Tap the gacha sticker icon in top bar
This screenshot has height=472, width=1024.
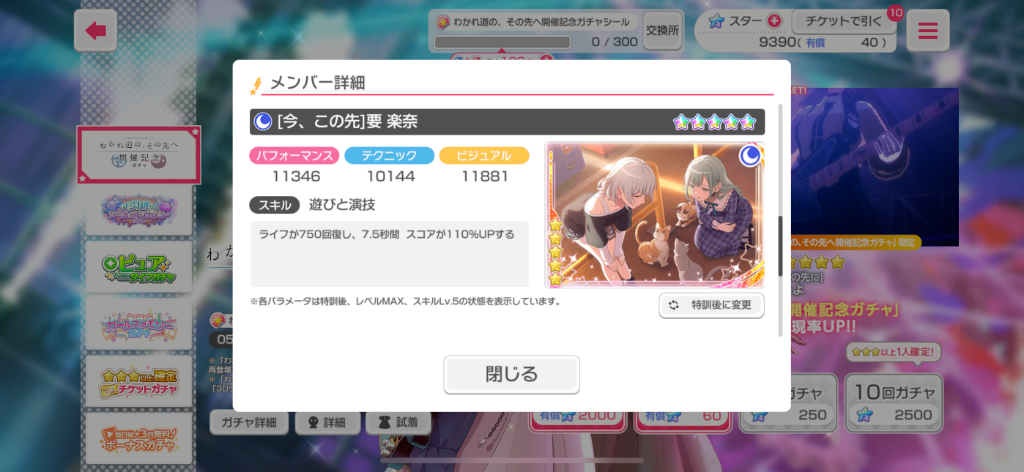(442, 22)
